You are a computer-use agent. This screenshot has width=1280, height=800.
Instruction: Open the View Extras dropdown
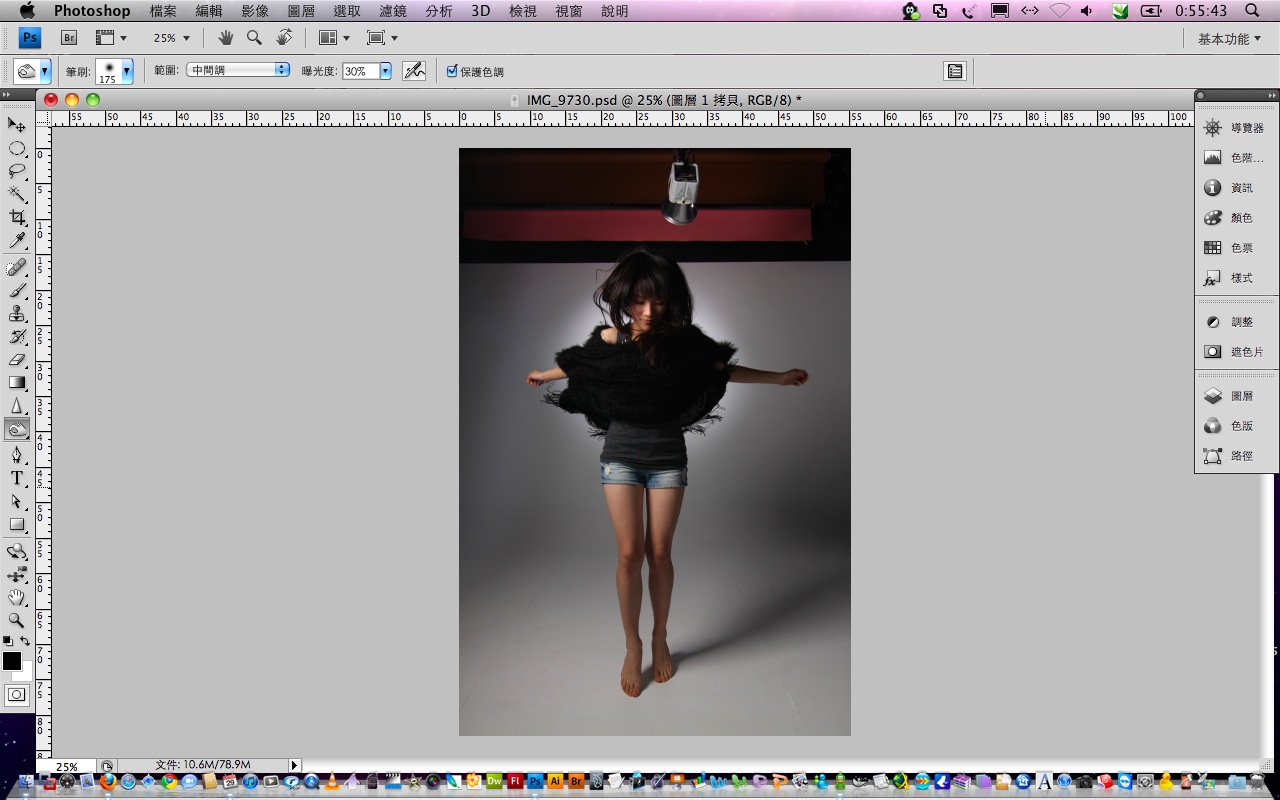(110, 38)
